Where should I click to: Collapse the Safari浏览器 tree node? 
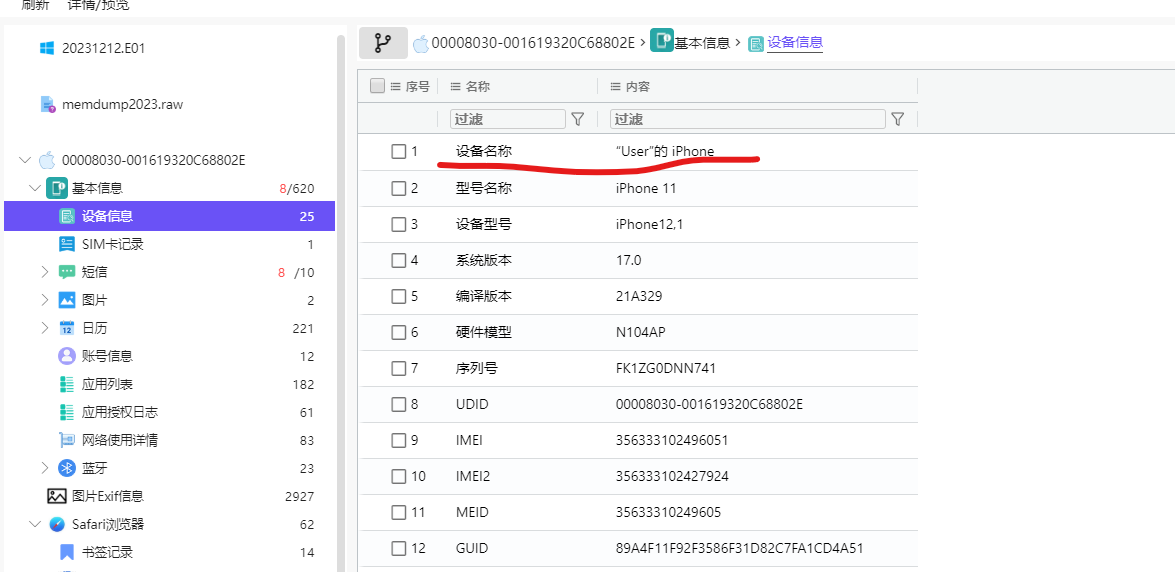tap(35, 524)
